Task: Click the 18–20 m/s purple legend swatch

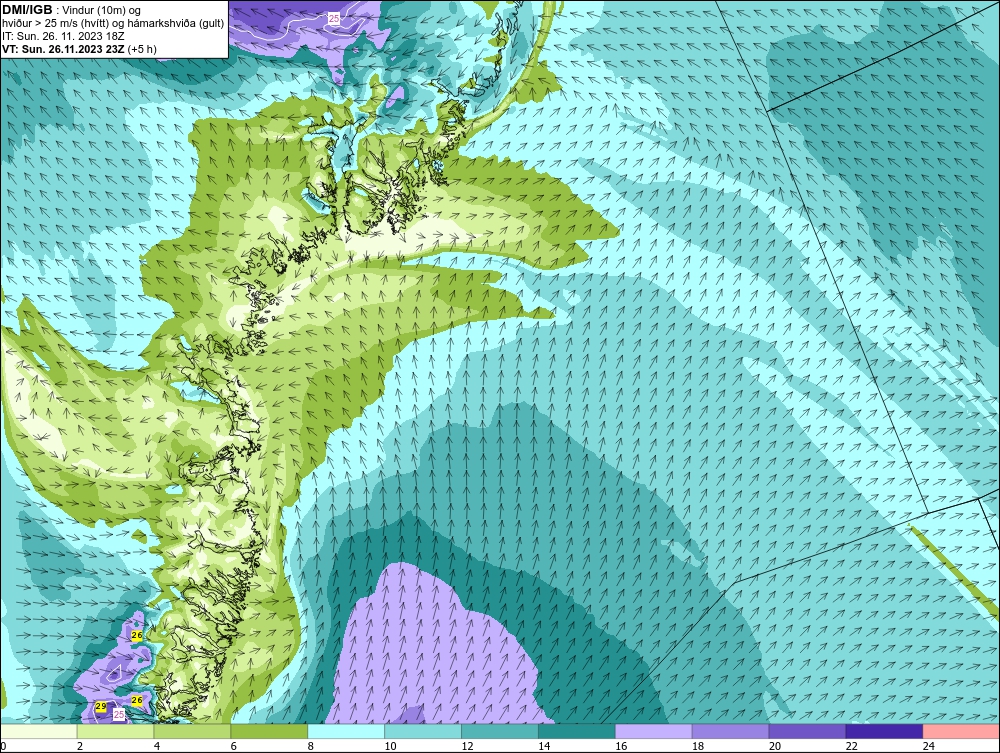Action: point(730,731)
